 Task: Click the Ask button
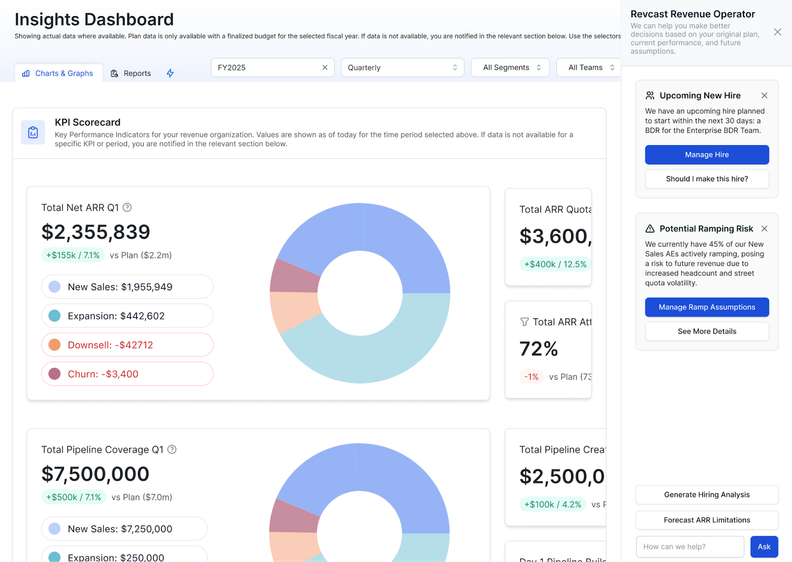(764, 546)
